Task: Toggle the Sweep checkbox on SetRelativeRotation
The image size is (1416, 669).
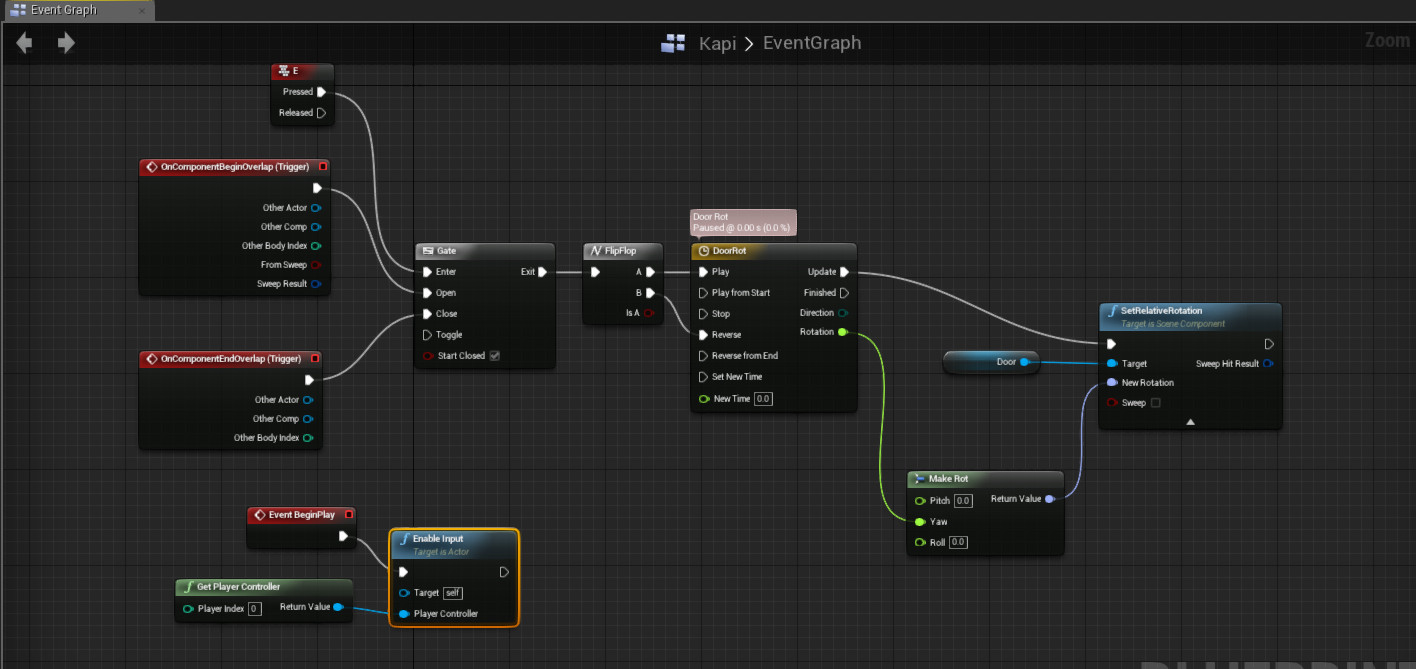Action: (x=1156, y=403)
